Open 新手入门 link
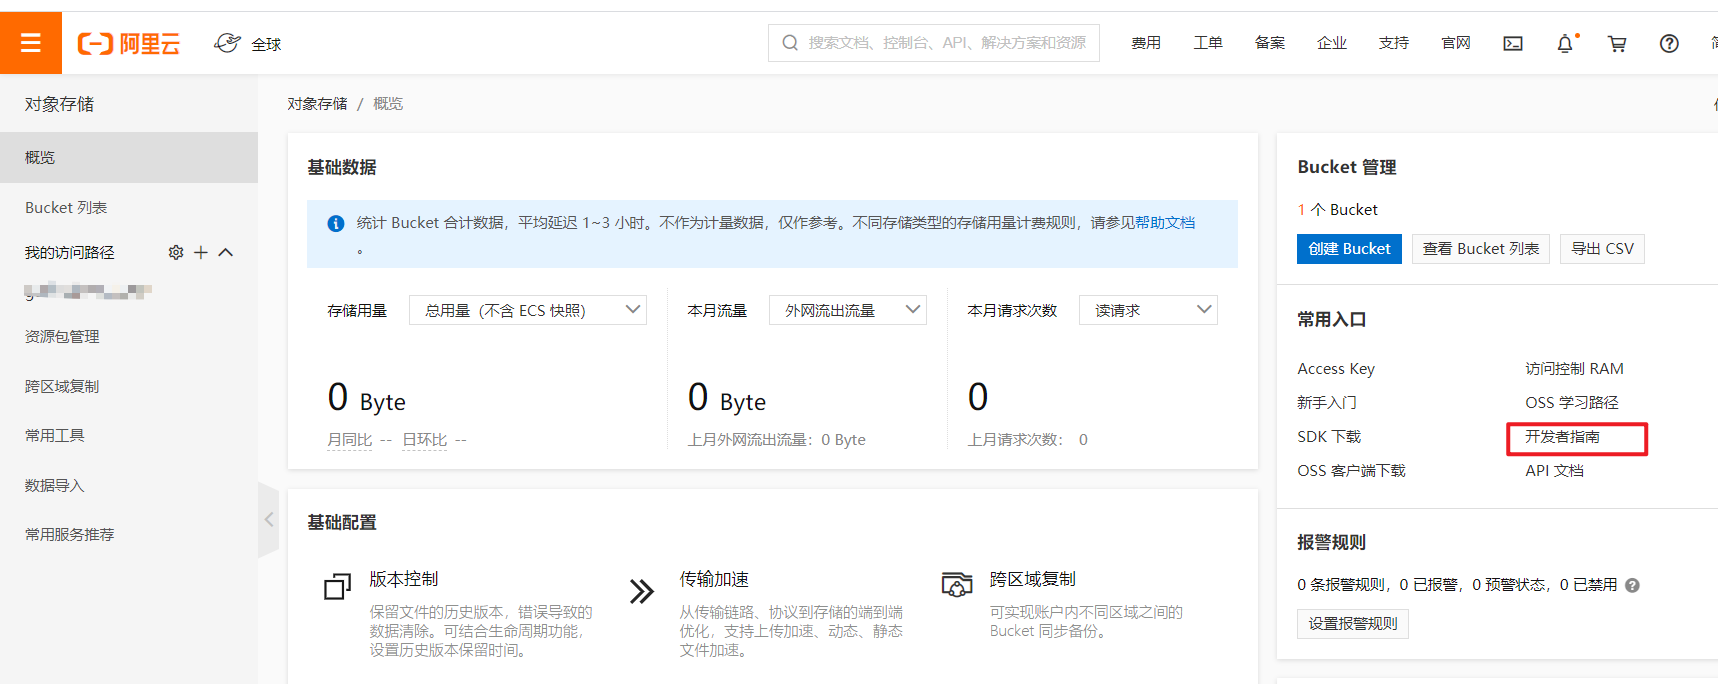Image resolution: width=1718 pixels, height=684 pixels. 1327,403
